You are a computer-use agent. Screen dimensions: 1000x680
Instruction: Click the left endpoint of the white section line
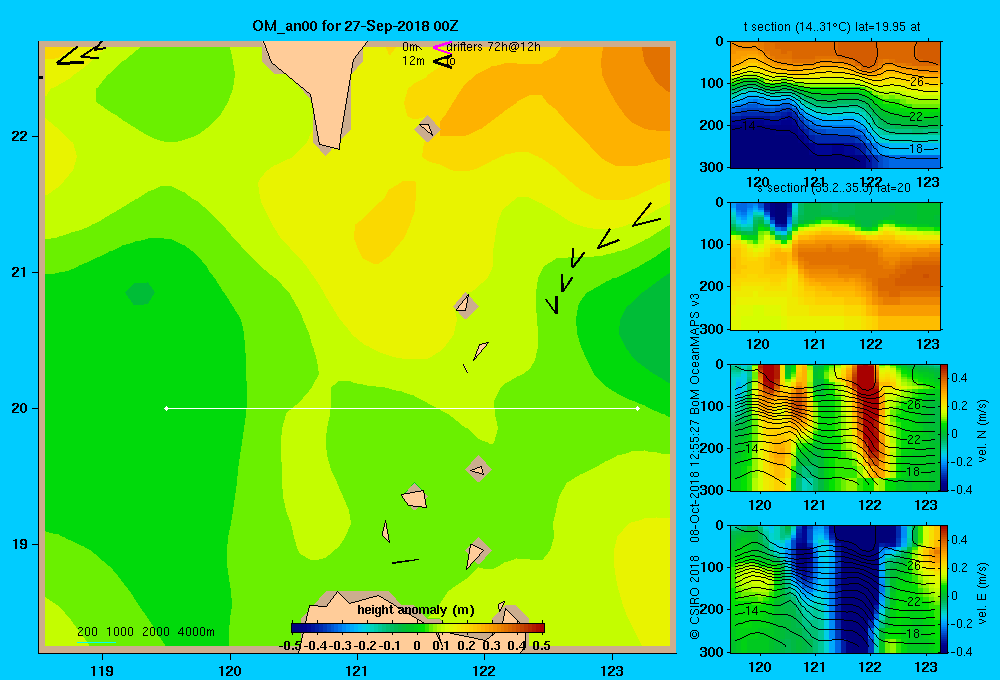pyautogui.click(x=166, y=408)
